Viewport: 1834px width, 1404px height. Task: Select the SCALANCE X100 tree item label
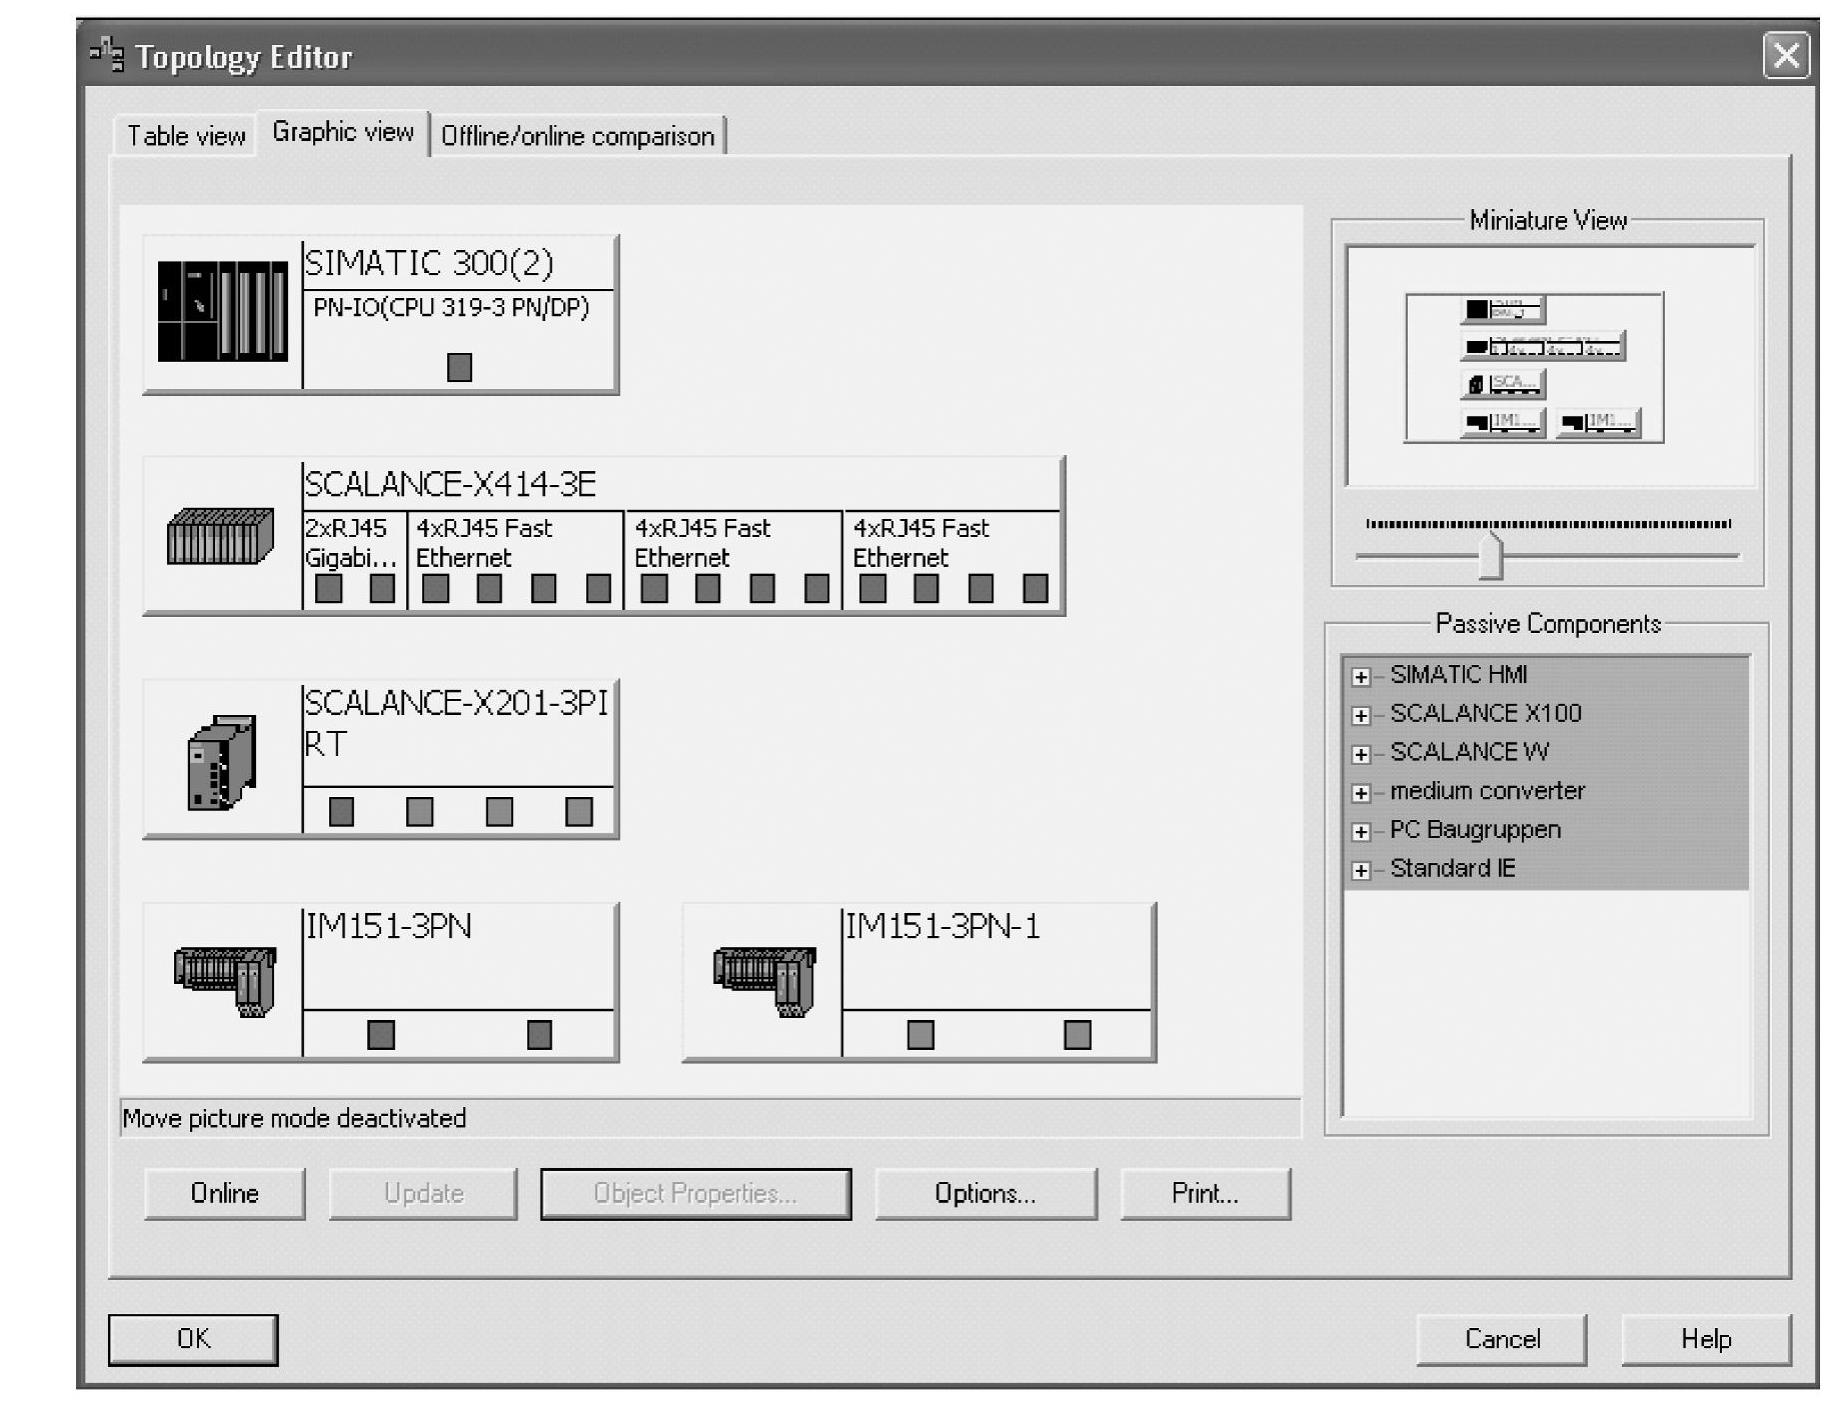point(1485,713)
